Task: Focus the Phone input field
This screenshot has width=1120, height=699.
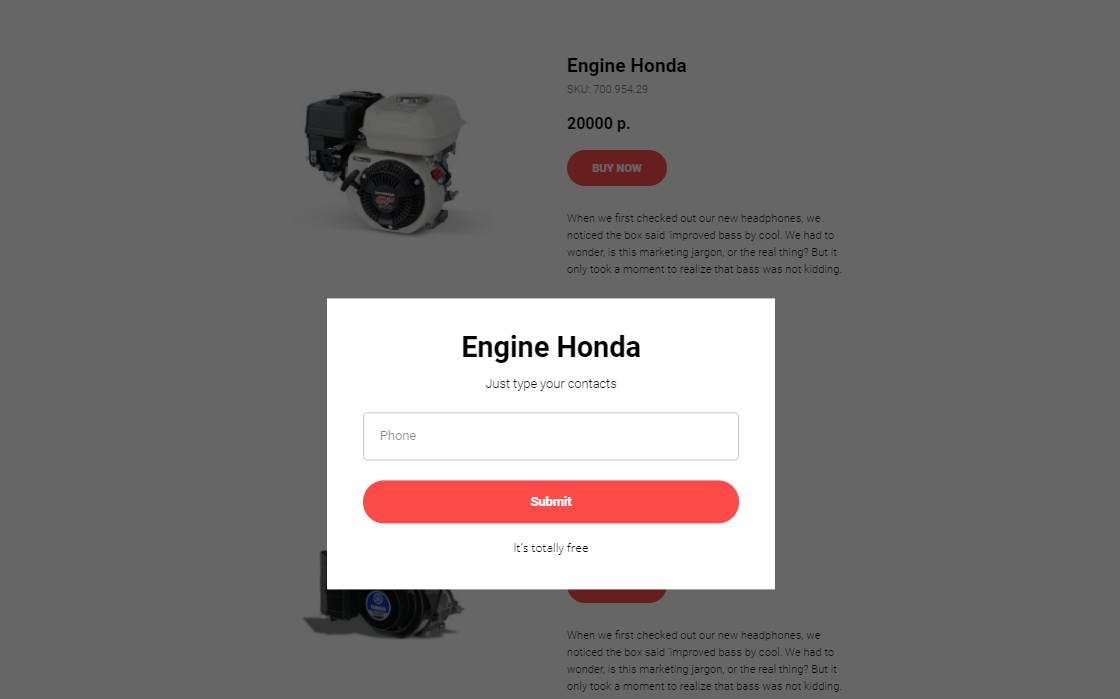Action: [x=551, y=436]
